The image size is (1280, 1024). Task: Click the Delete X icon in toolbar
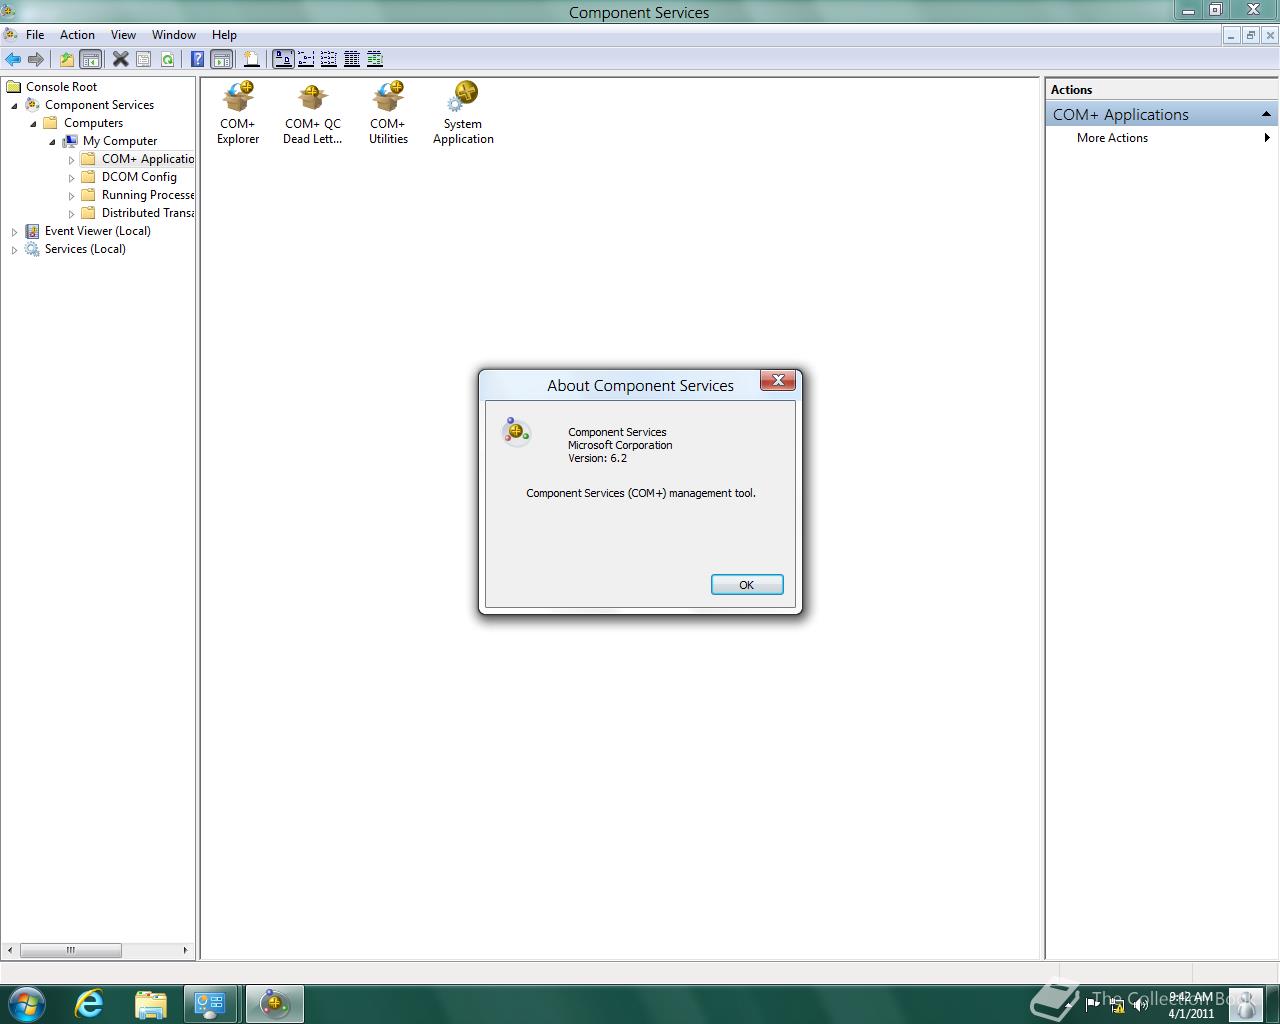pos(120,59)
